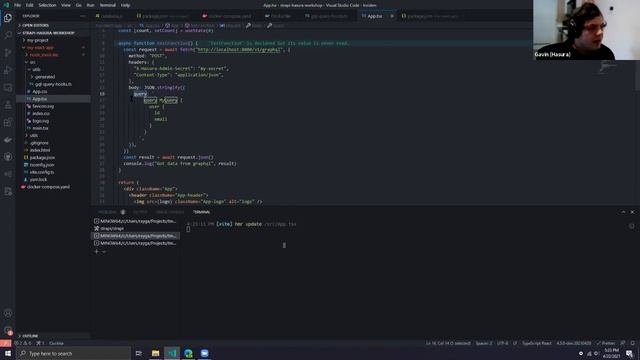
Task: Open Zoom from the taskbar
Action: point(204,353)
